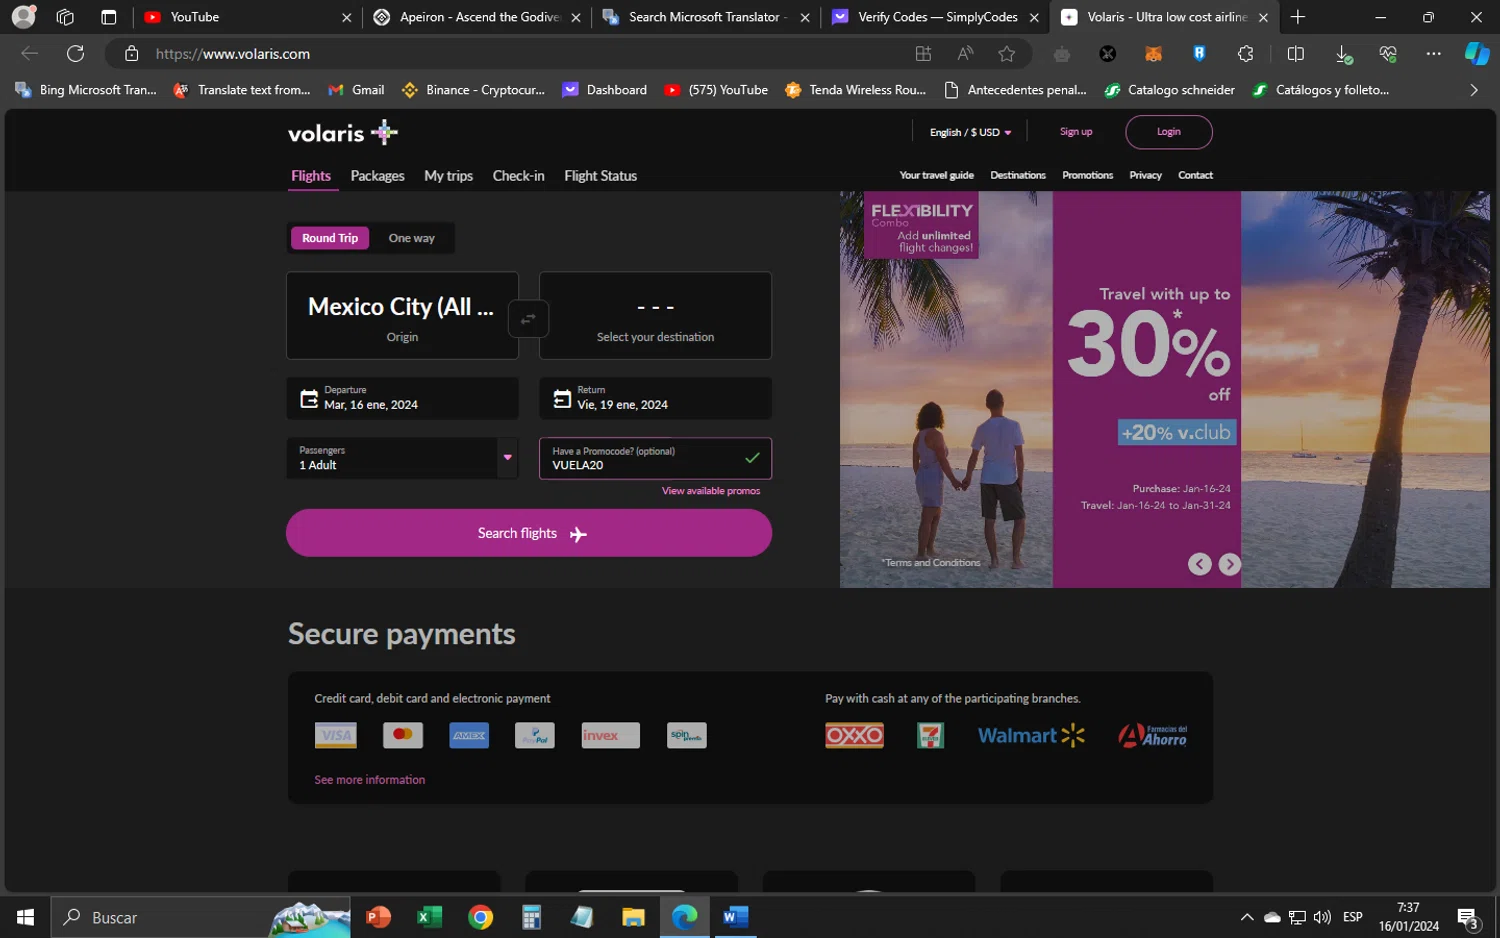Click the PayPal payment icon
The image size is (1500, 938).
click(535, 736)
